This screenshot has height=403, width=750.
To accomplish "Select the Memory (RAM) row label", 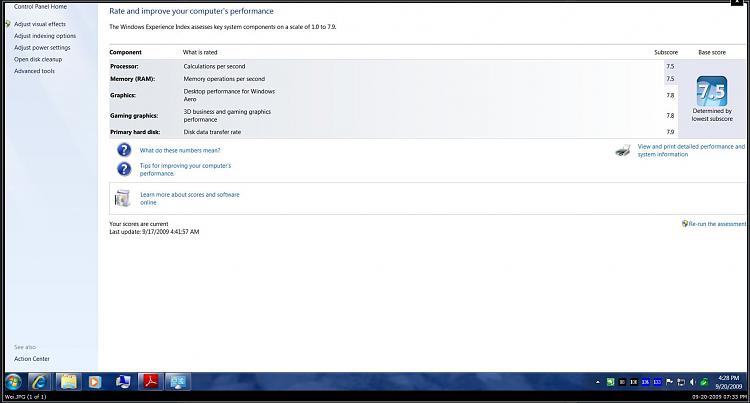I will 132,79.
